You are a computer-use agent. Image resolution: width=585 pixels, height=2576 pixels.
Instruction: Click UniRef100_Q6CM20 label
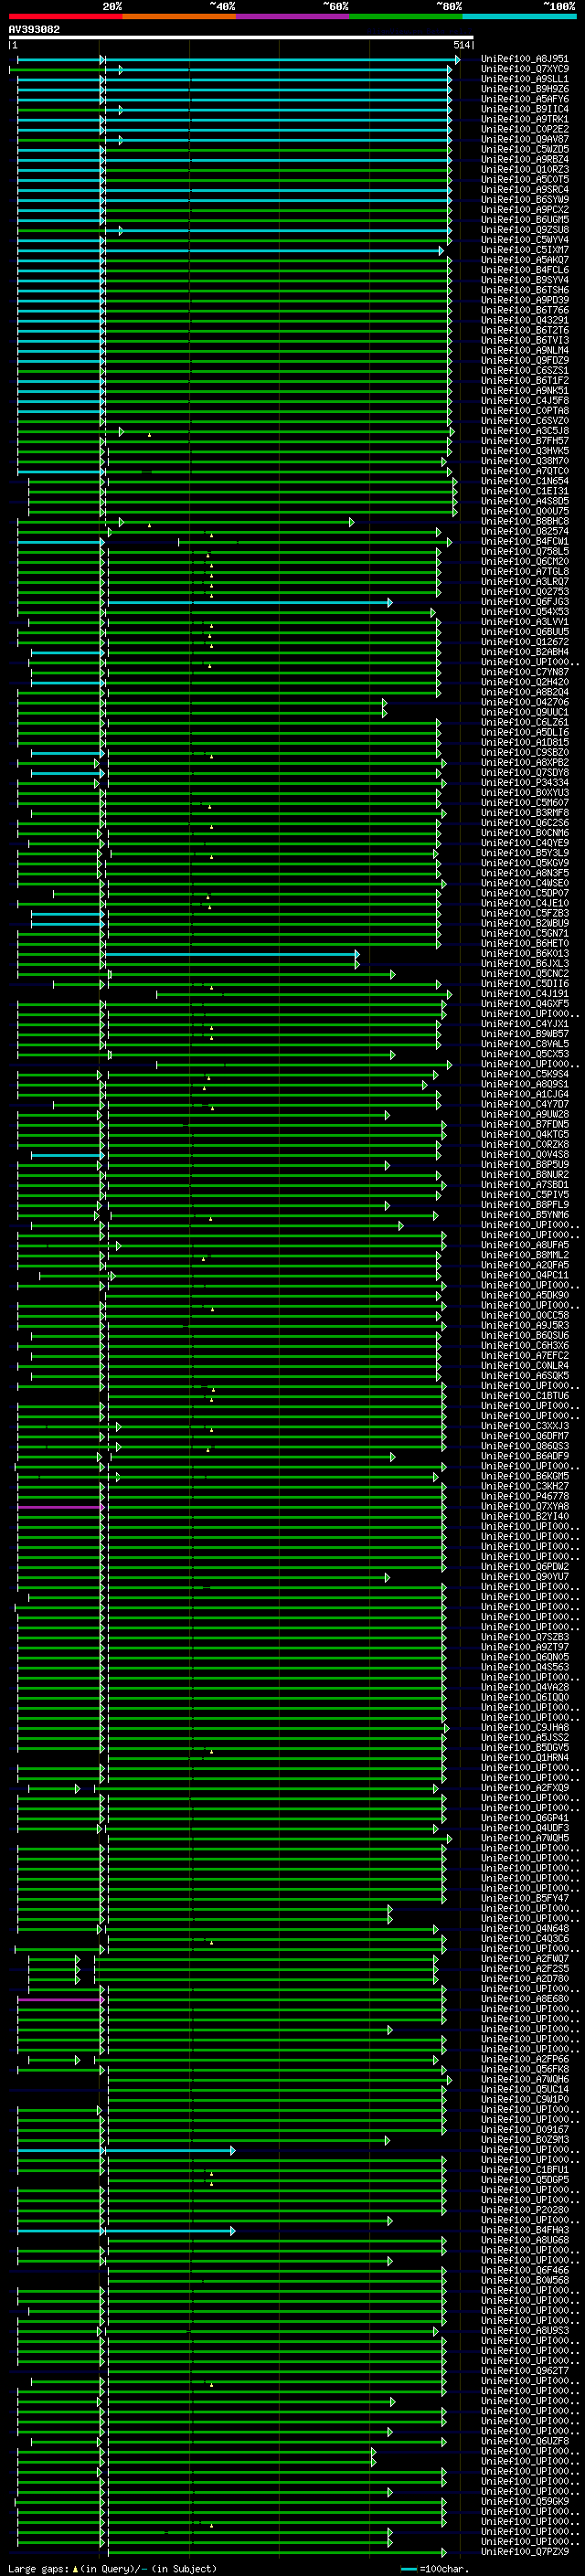[525, 561]
